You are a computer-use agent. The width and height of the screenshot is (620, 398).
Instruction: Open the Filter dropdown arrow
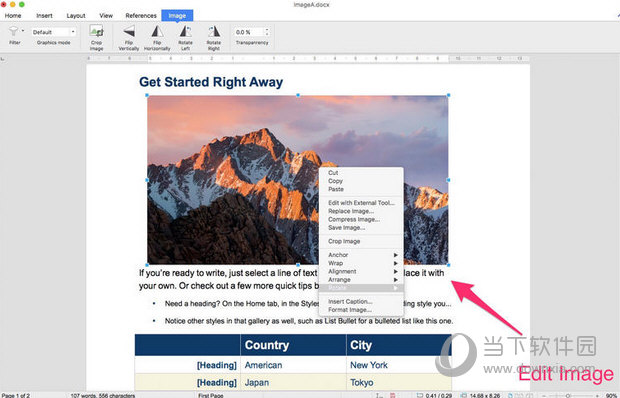pos(23,31)
